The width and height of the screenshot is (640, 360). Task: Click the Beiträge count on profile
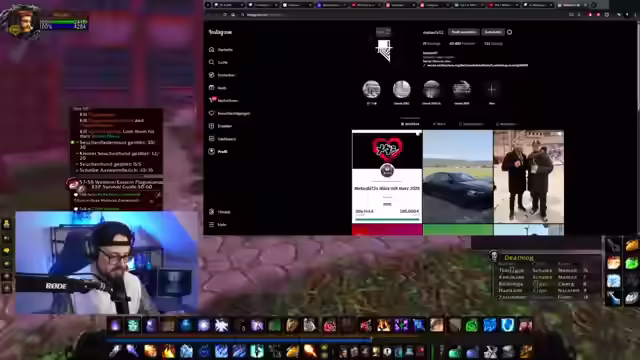[x=431, y=43]
